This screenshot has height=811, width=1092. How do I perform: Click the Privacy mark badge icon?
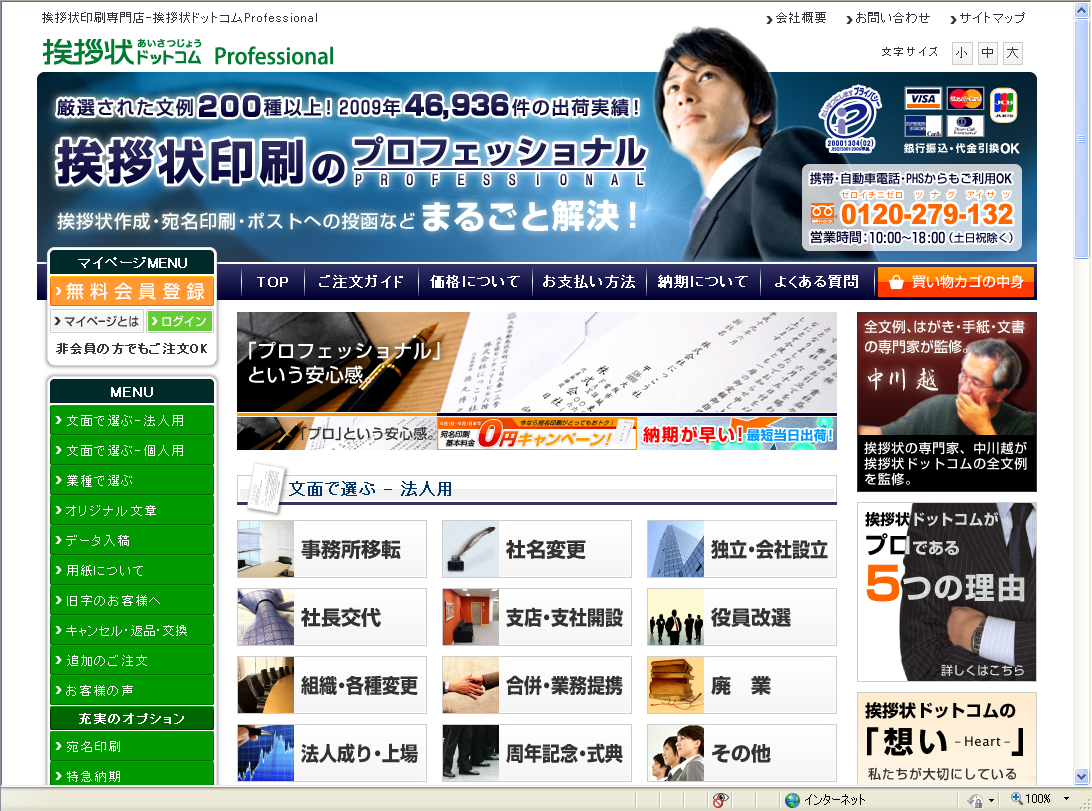[850, 119]
